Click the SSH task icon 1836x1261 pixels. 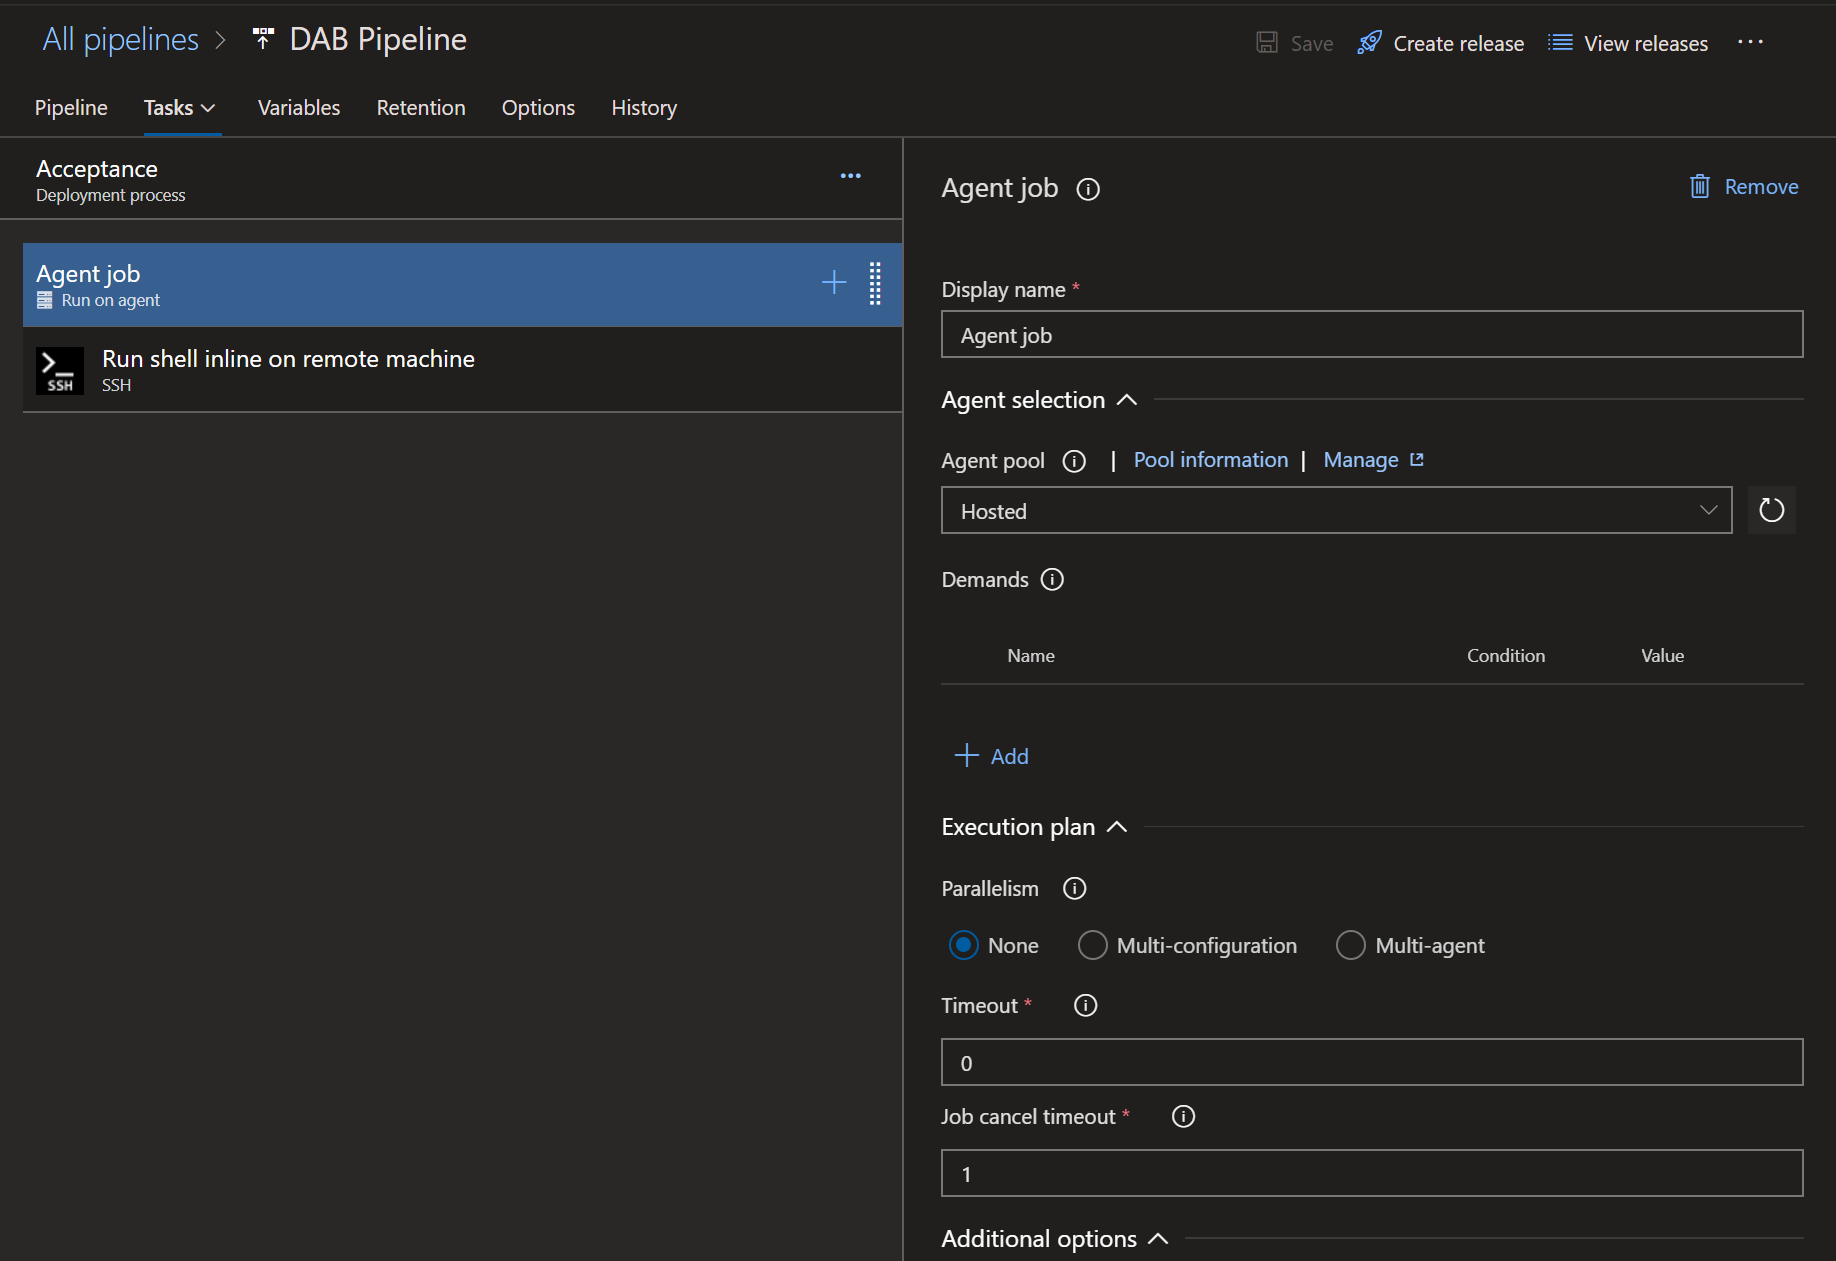tap(59, 370)
